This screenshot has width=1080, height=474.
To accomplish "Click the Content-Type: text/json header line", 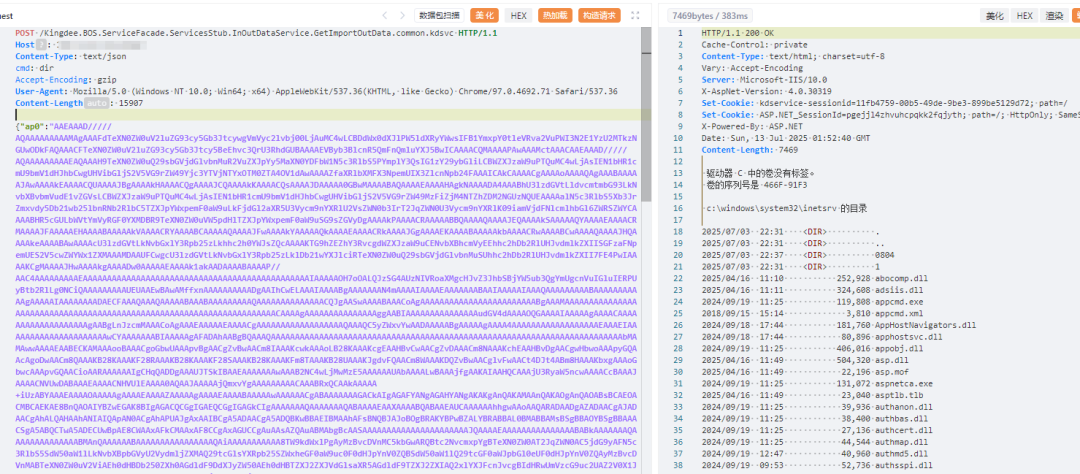I will point(71,56).
